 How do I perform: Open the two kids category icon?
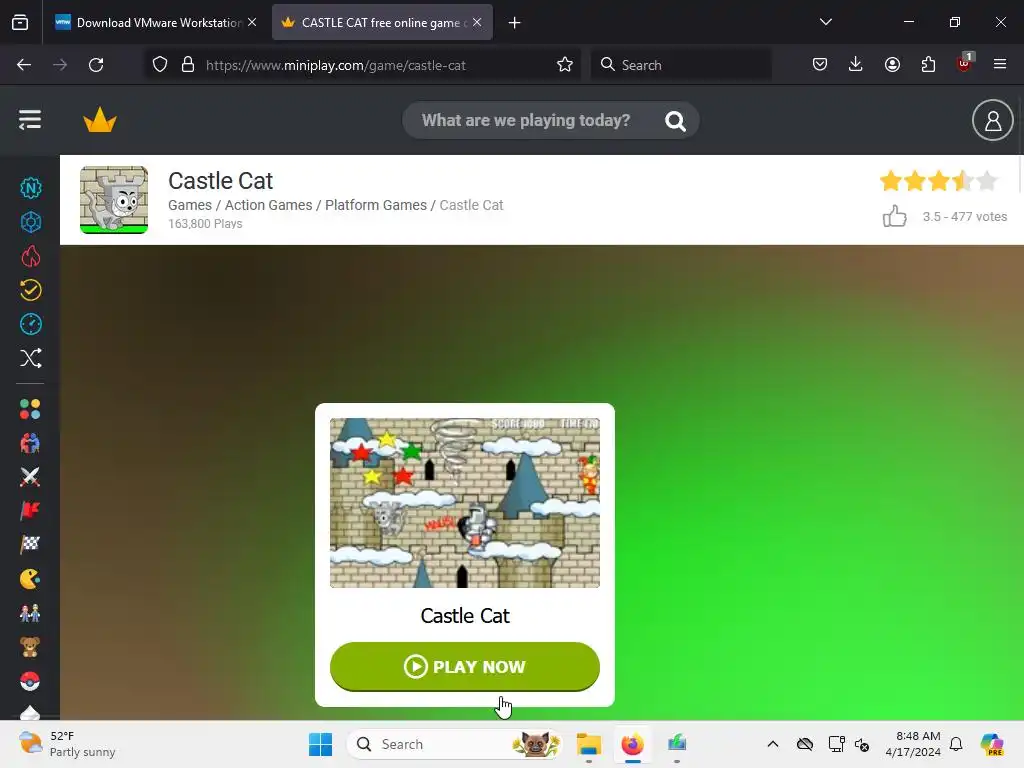(x=30, y=613)
